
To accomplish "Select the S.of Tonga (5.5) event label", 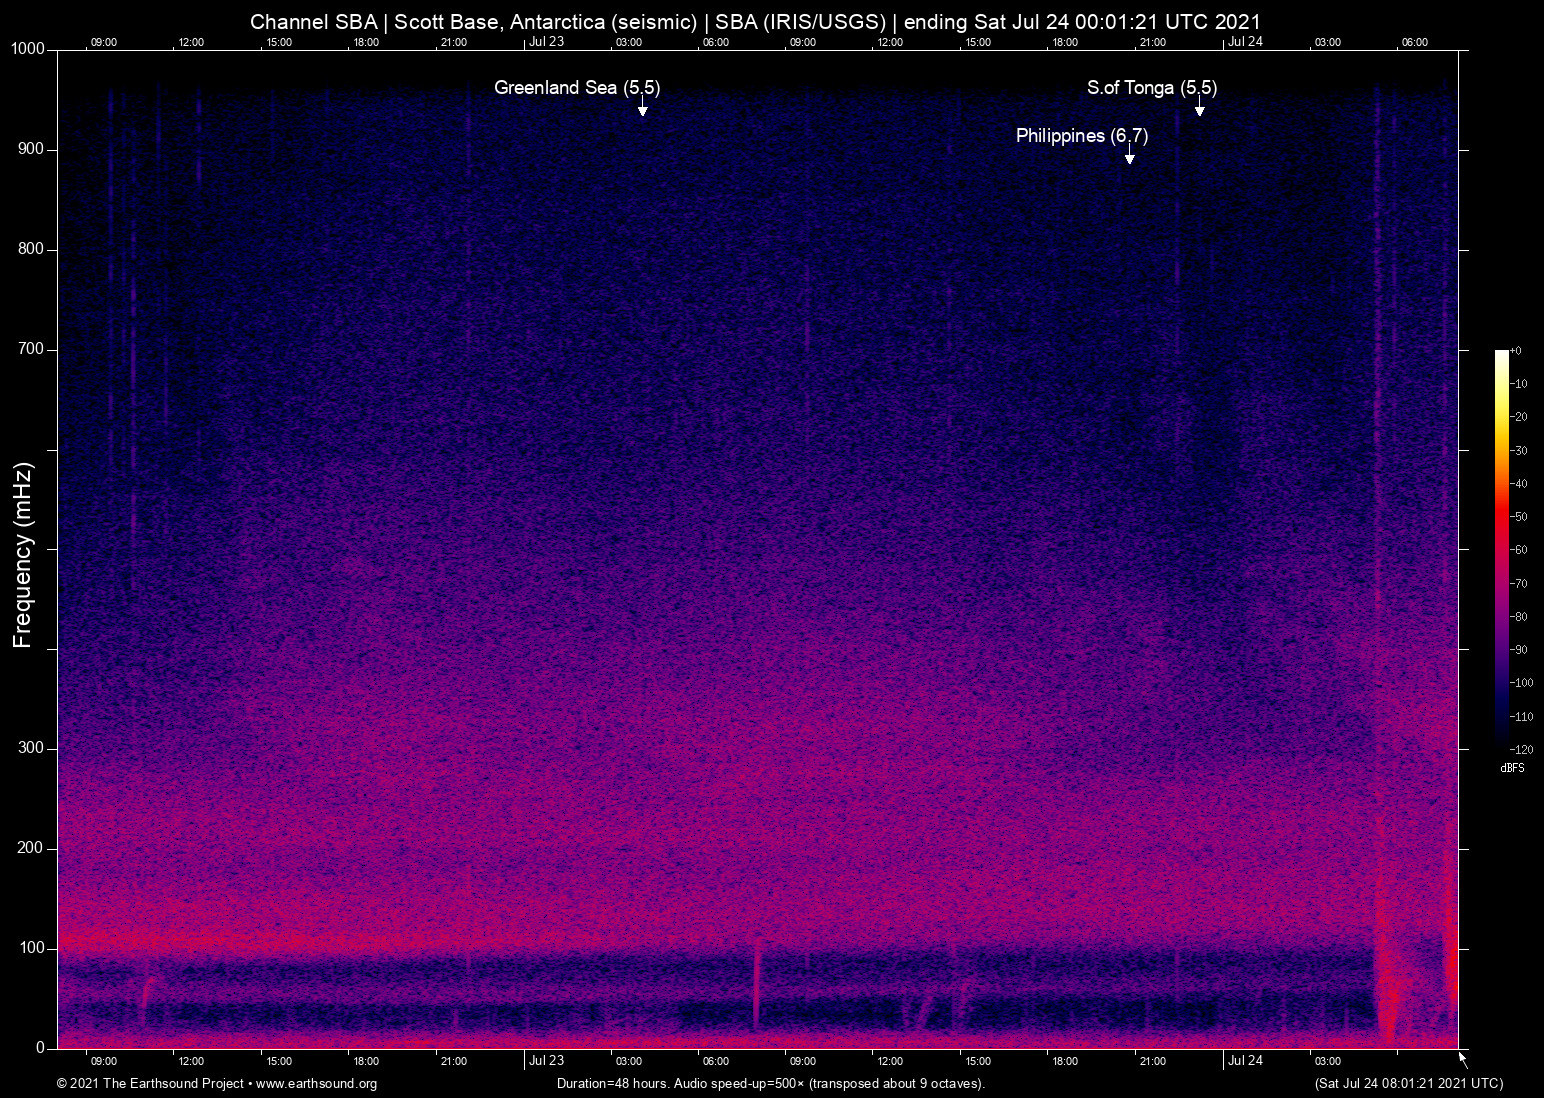I will 1152,88.
